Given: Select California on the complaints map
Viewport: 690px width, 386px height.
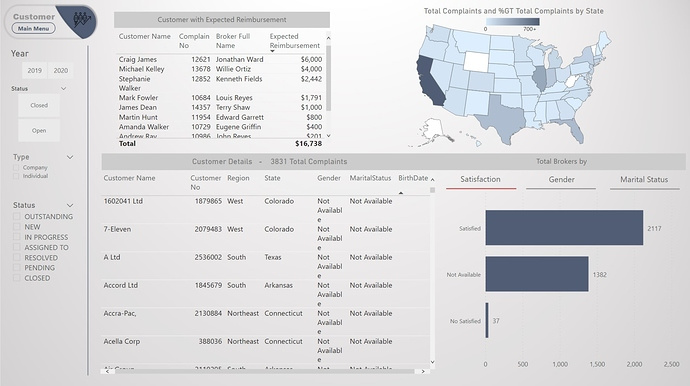Looking at the screenshot, I should coord(430,82).
